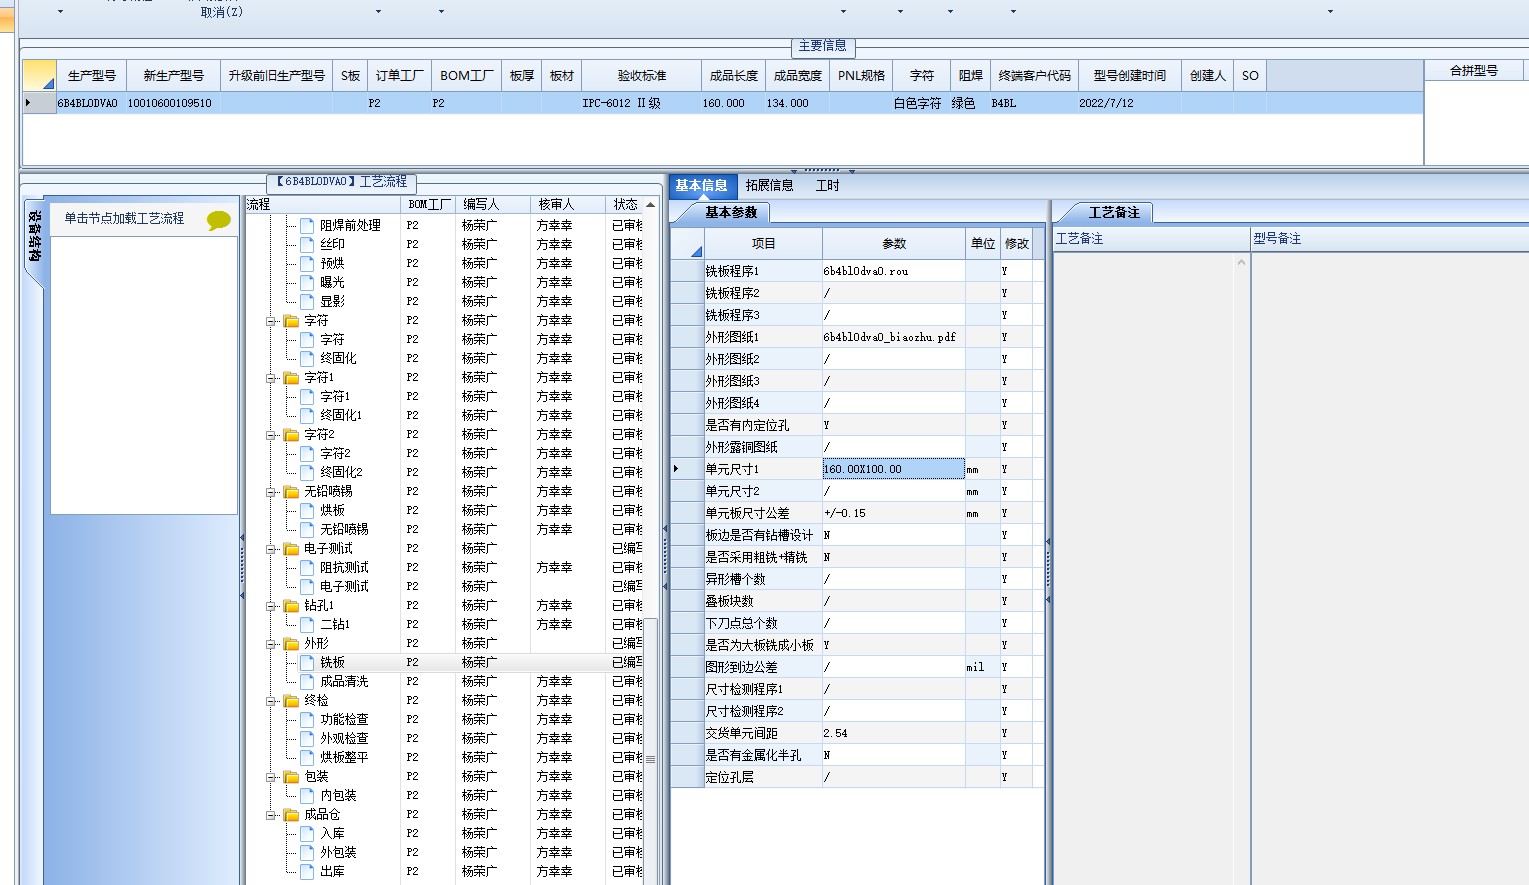Screen dimensions: 1529x885
Task: Click the 取消(Z) button in toolbar
Action: click(222, 12)
